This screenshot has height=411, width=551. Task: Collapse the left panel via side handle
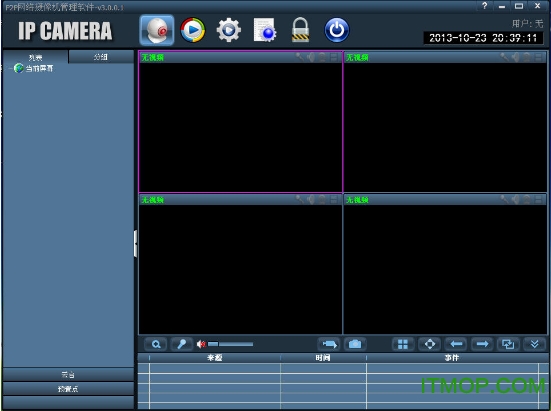tap(135, 243)
